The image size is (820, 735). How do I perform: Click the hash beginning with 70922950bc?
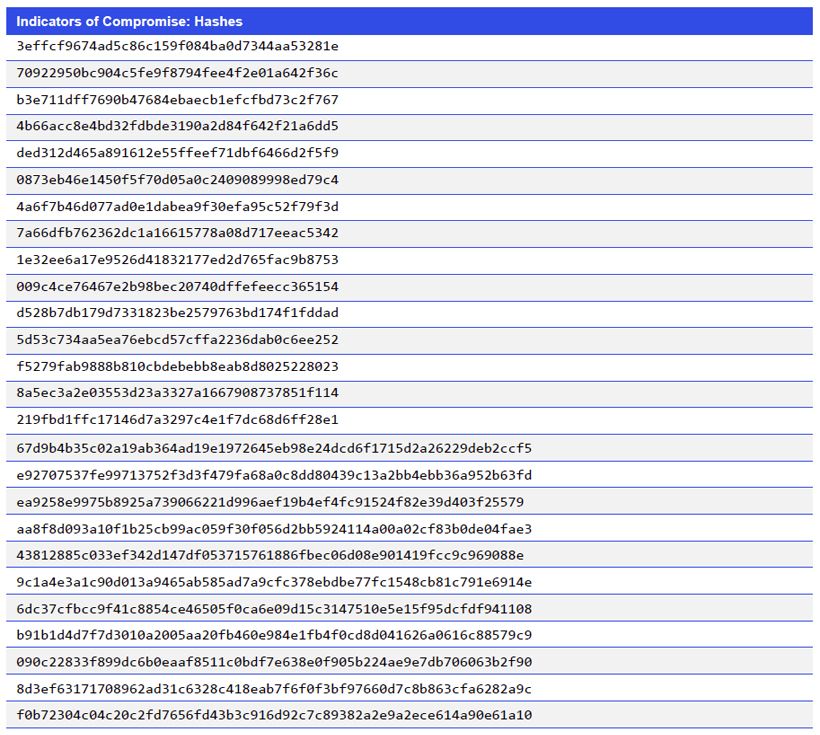[x=177, y=73]
